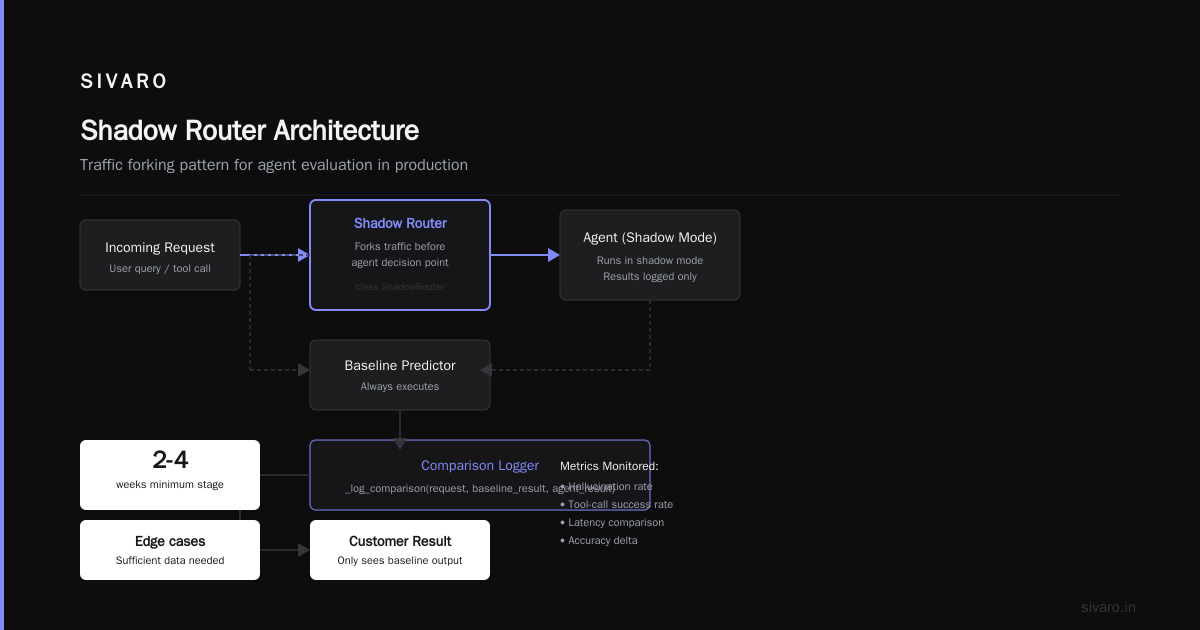Click arrowhead pointing into Customer Result
The image size is (1200, 630).
pyautogui.click(x=304, y=550)
